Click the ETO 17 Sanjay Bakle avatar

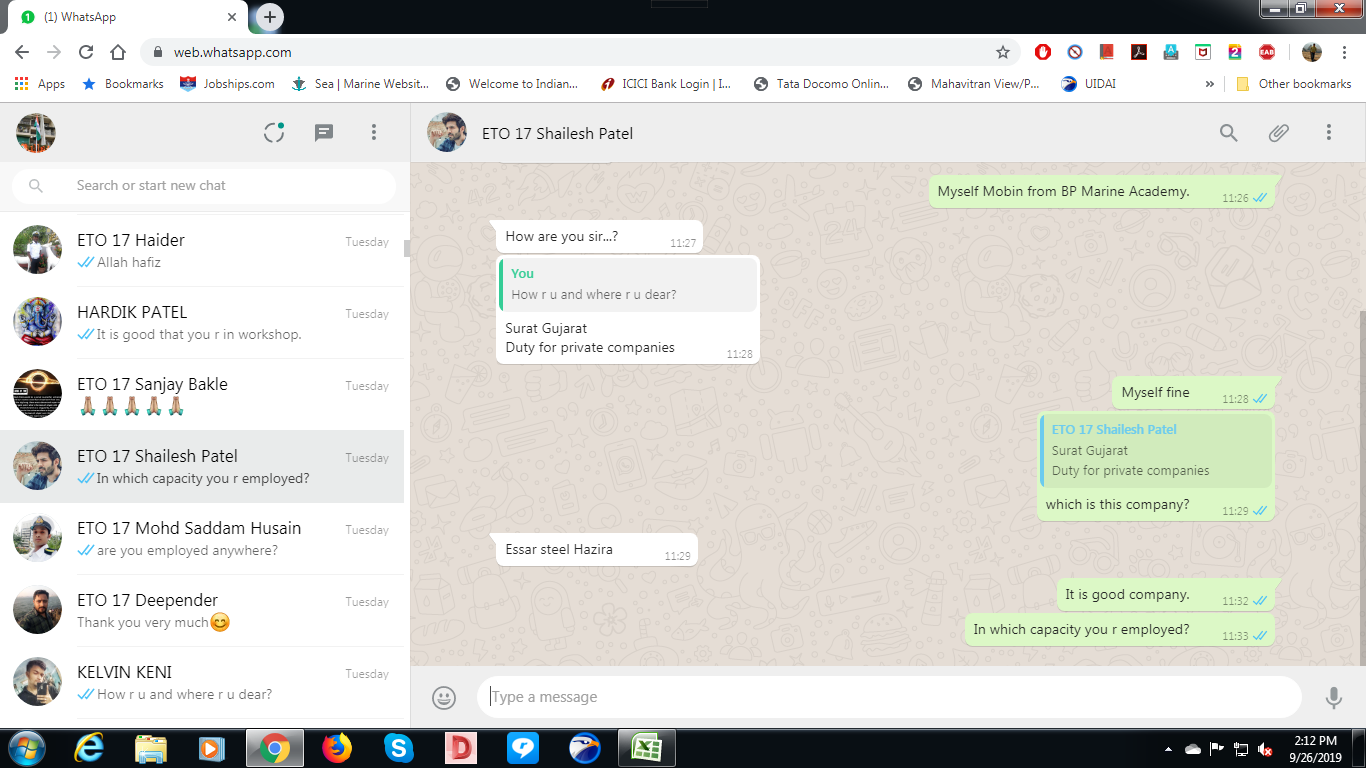[38, 394]
